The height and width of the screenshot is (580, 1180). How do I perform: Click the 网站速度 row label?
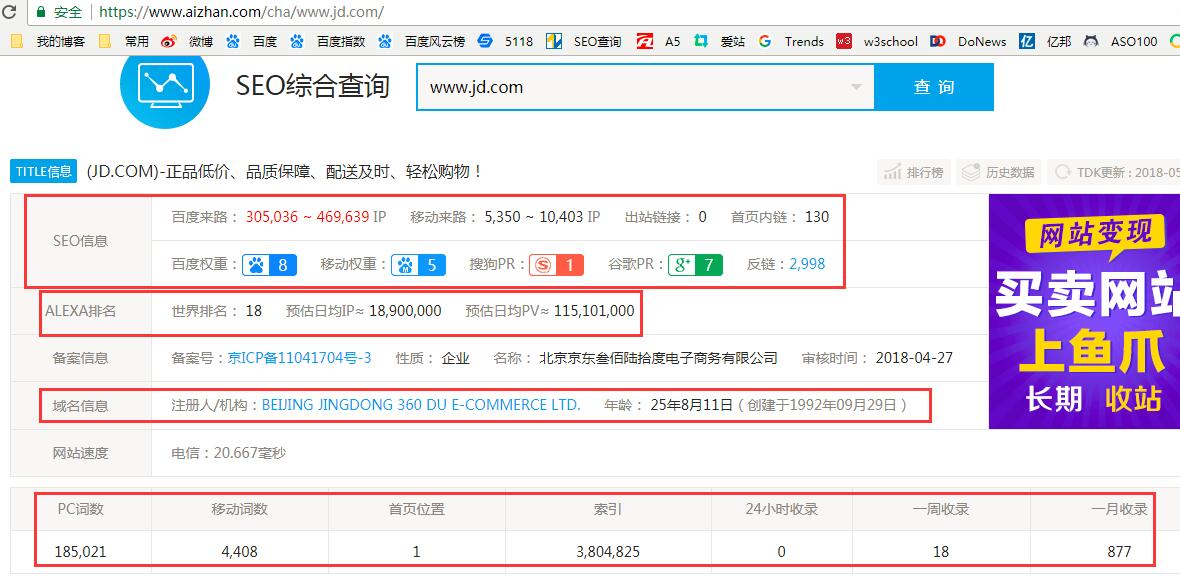(x=81, y=453)
